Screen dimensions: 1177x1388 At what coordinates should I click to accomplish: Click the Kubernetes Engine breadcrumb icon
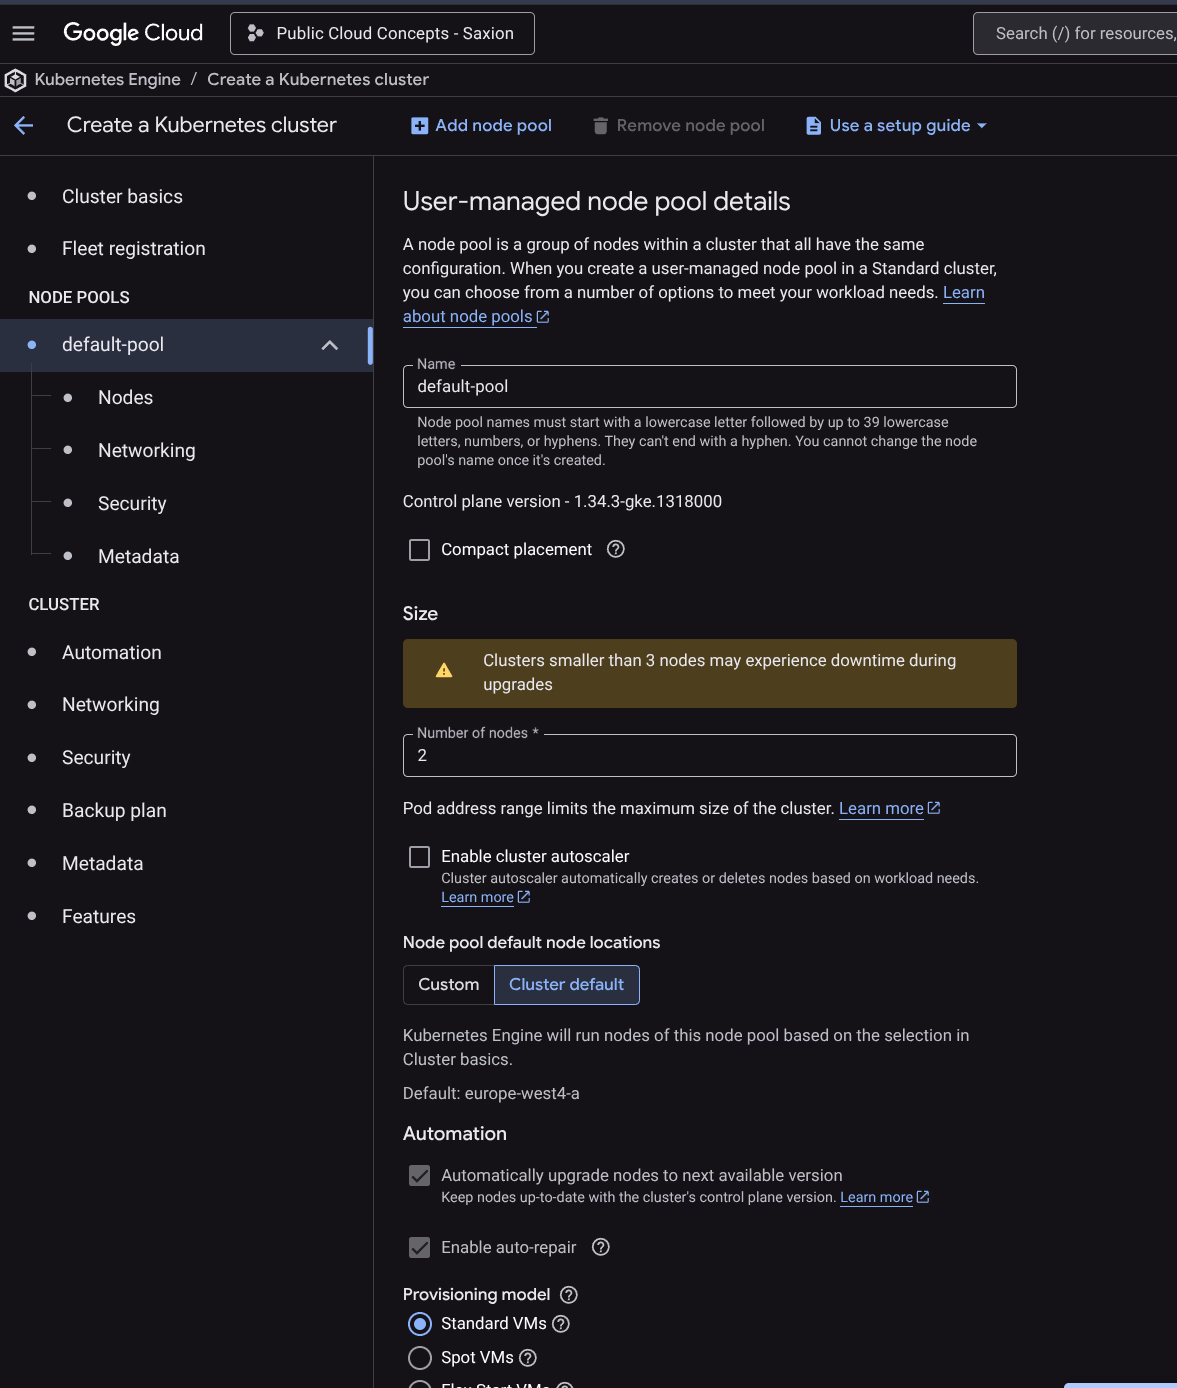(15, 79)
